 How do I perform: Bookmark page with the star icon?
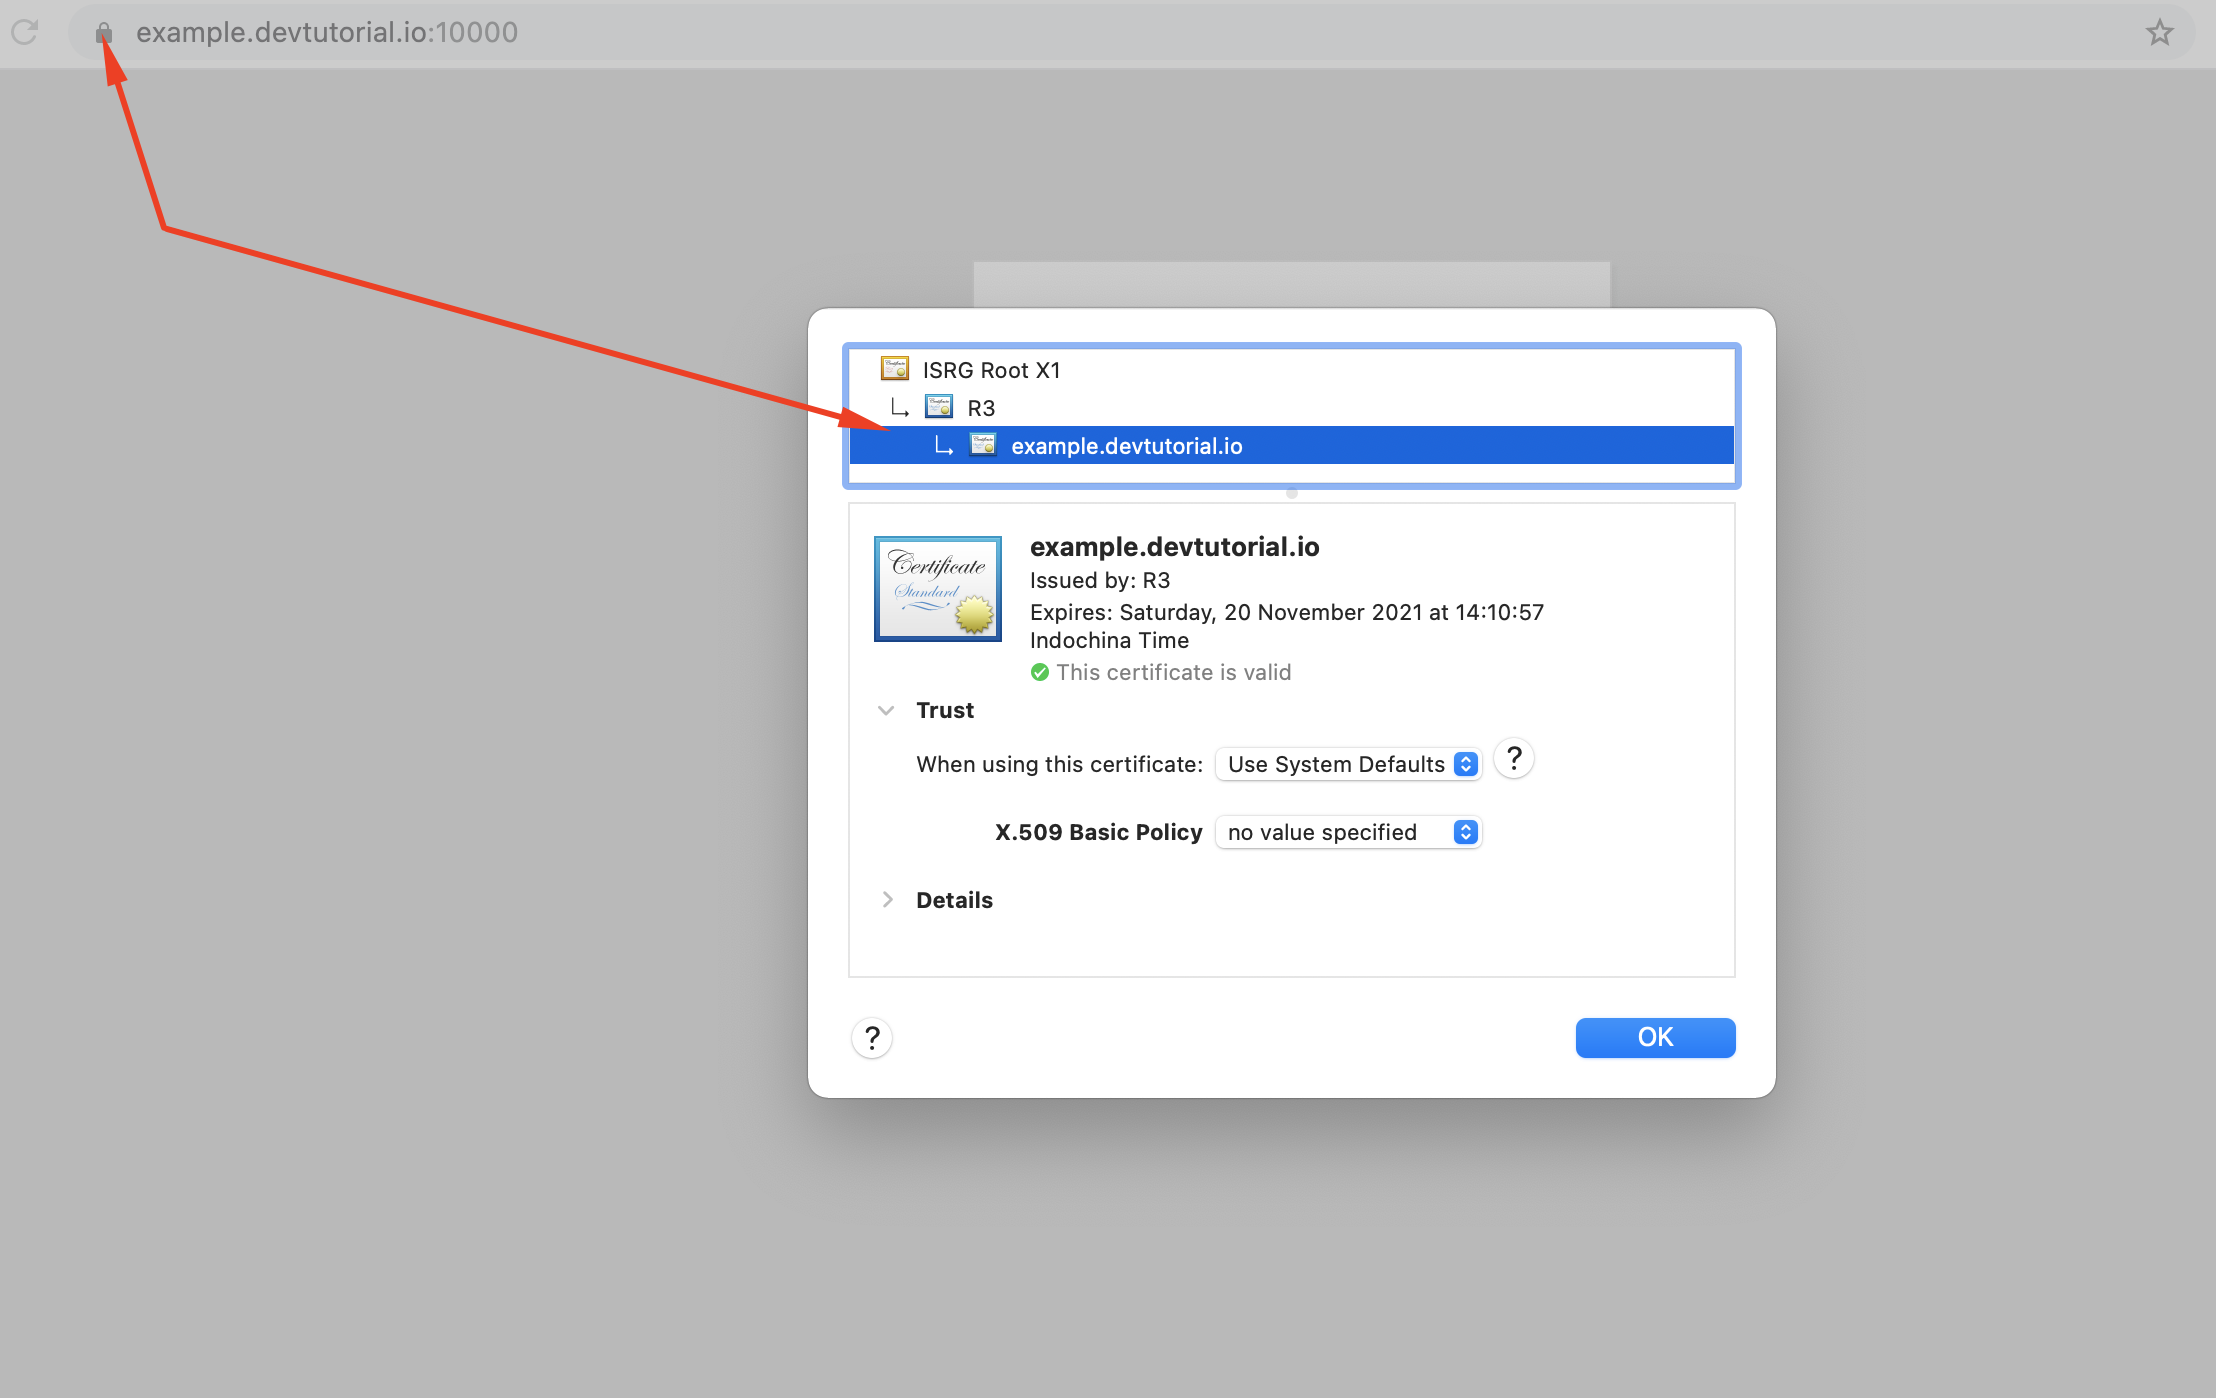pos(2159,32)
